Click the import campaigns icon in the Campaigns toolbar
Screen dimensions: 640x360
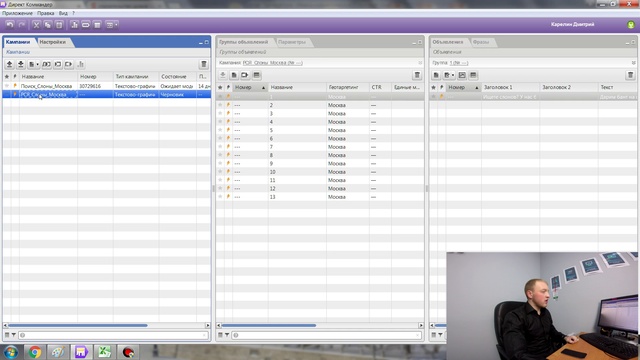point(58,64)
